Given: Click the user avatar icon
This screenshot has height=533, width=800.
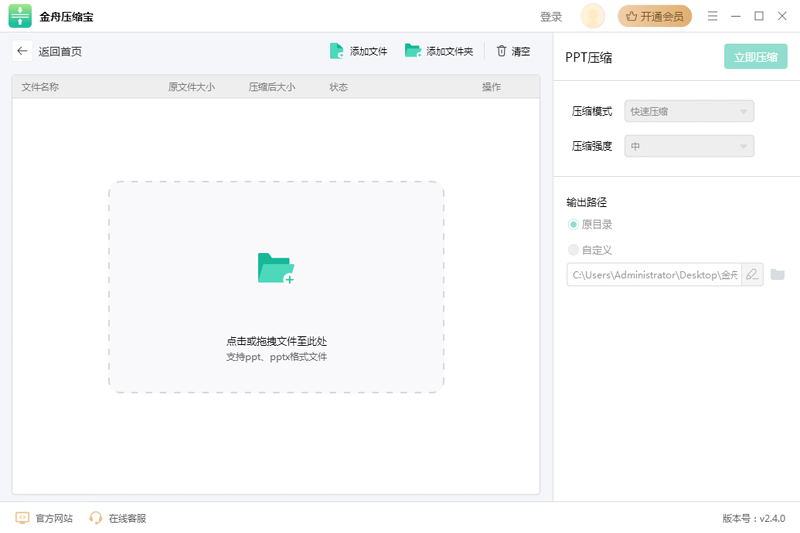Looking at the screenshot, I should tap(593, 16).
